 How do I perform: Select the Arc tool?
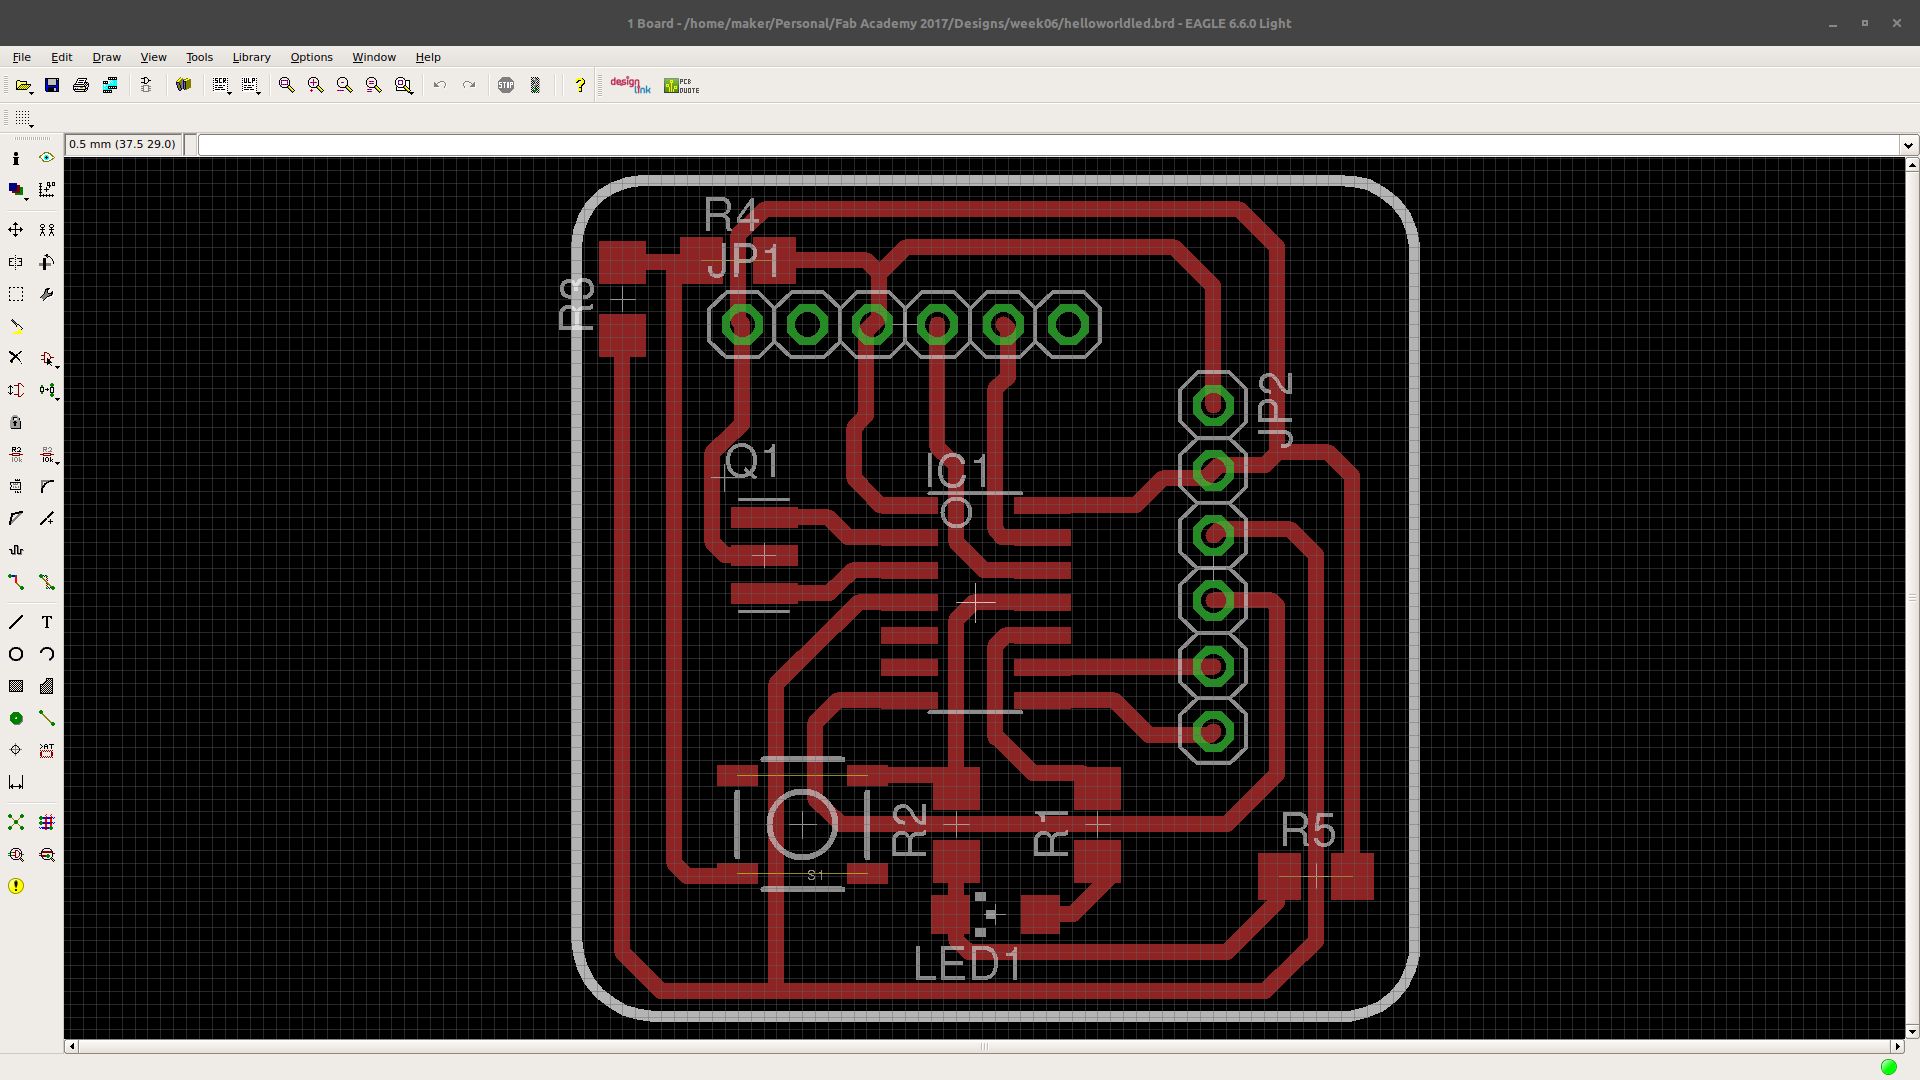click(x=46, y=654)
